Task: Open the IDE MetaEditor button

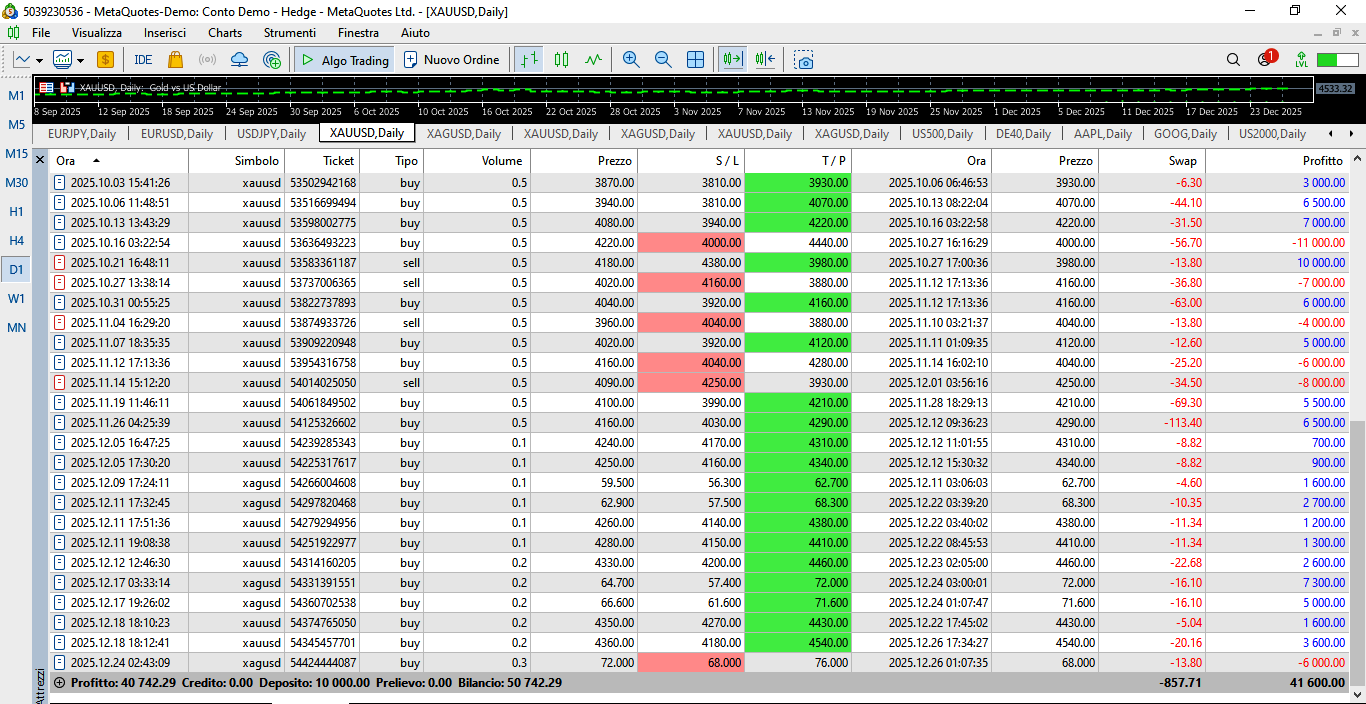Action: (x=143, y=60)
